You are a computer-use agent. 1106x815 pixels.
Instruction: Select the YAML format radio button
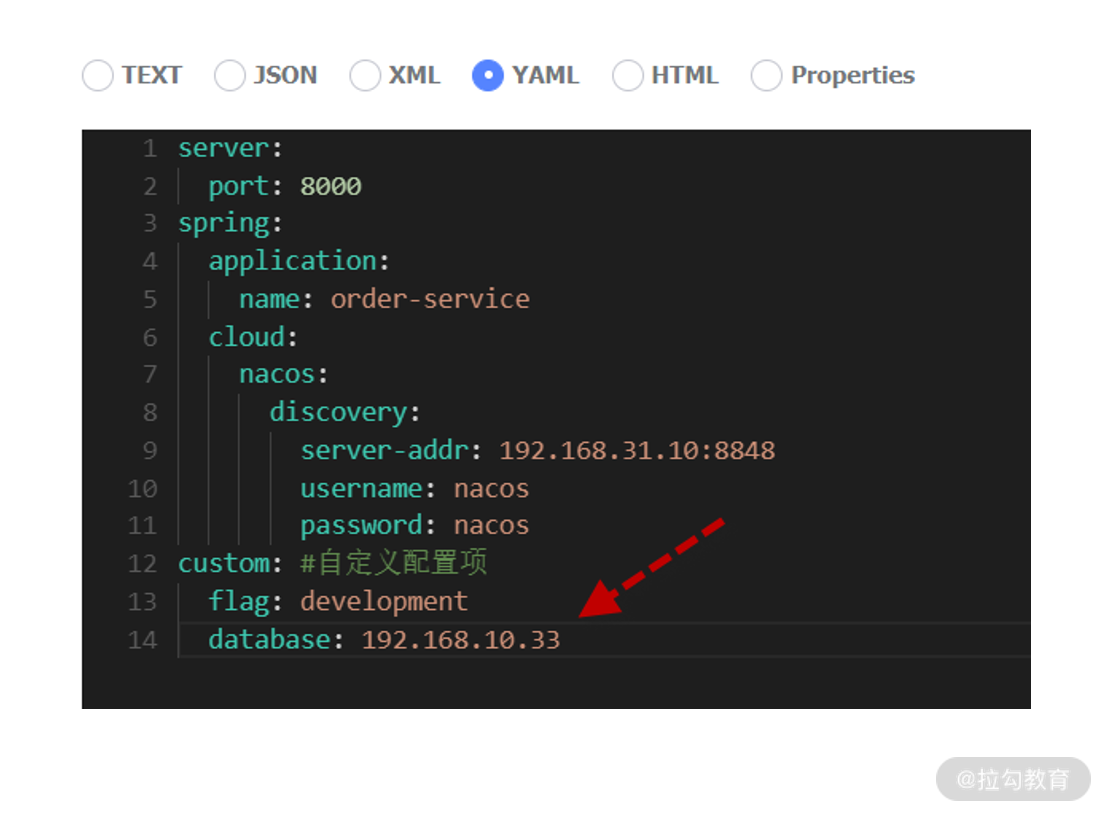point(487,76)
